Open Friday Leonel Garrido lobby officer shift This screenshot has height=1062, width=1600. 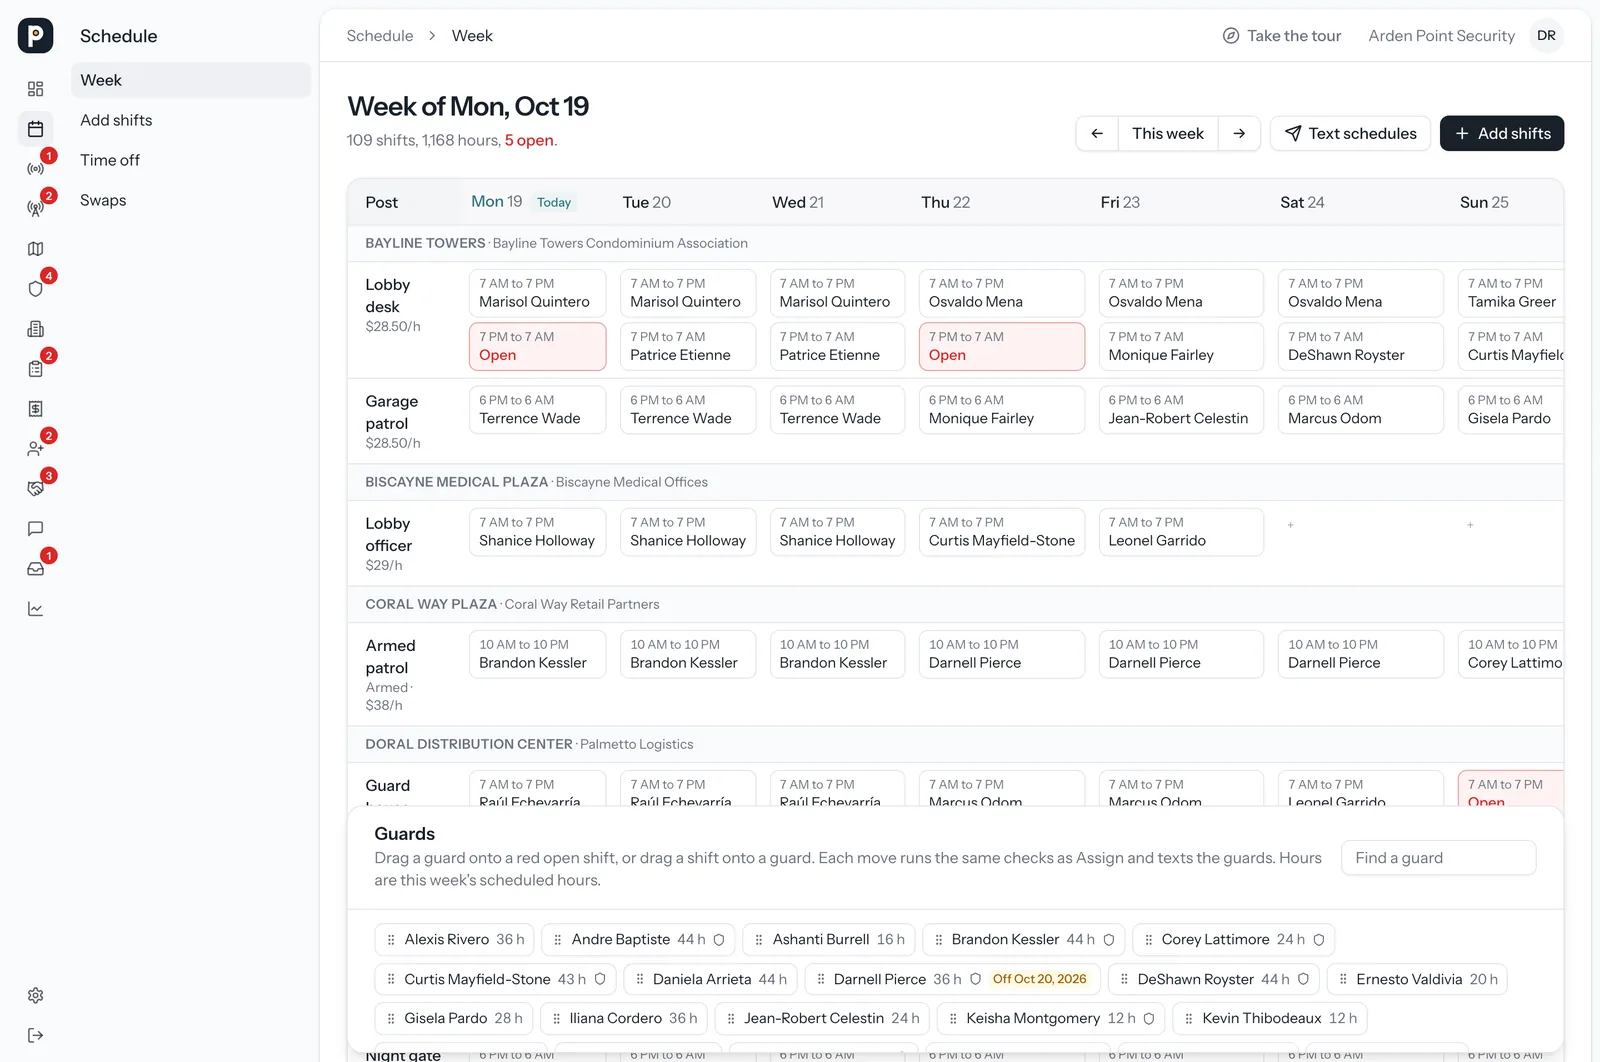pos(1181,532)
